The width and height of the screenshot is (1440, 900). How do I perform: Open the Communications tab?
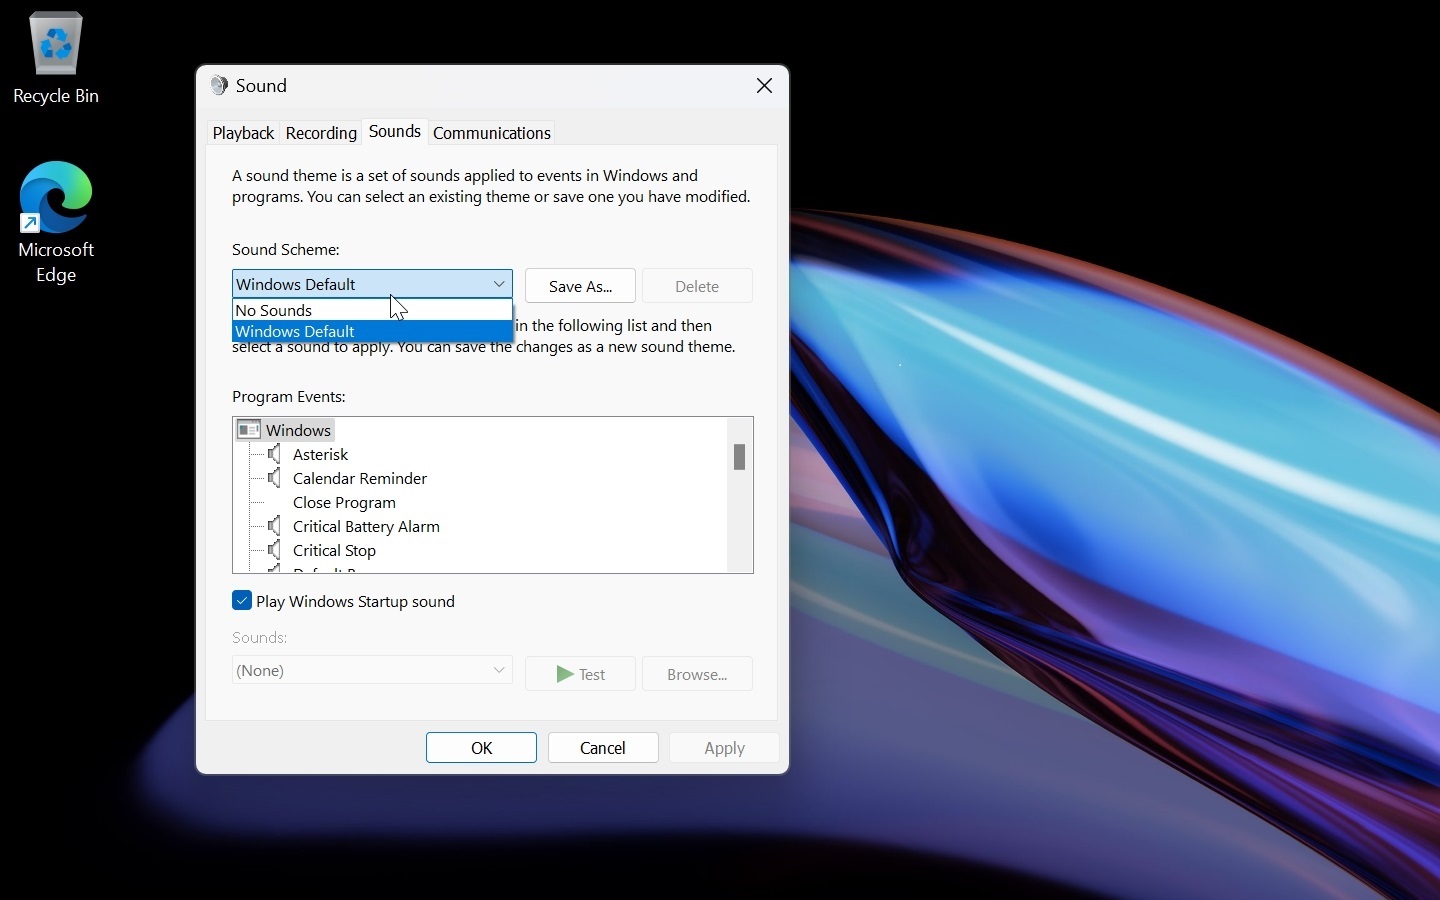492,133
